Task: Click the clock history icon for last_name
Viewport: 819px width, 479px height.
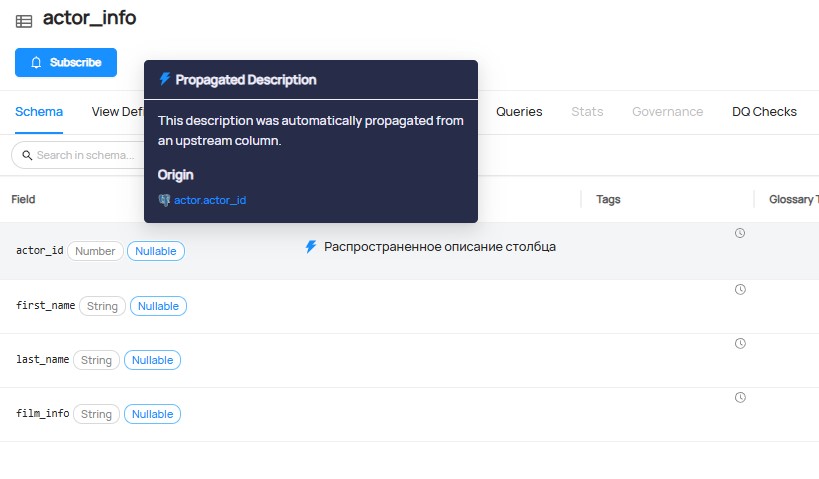Action: pyautogui.click(x=740, y=343)
